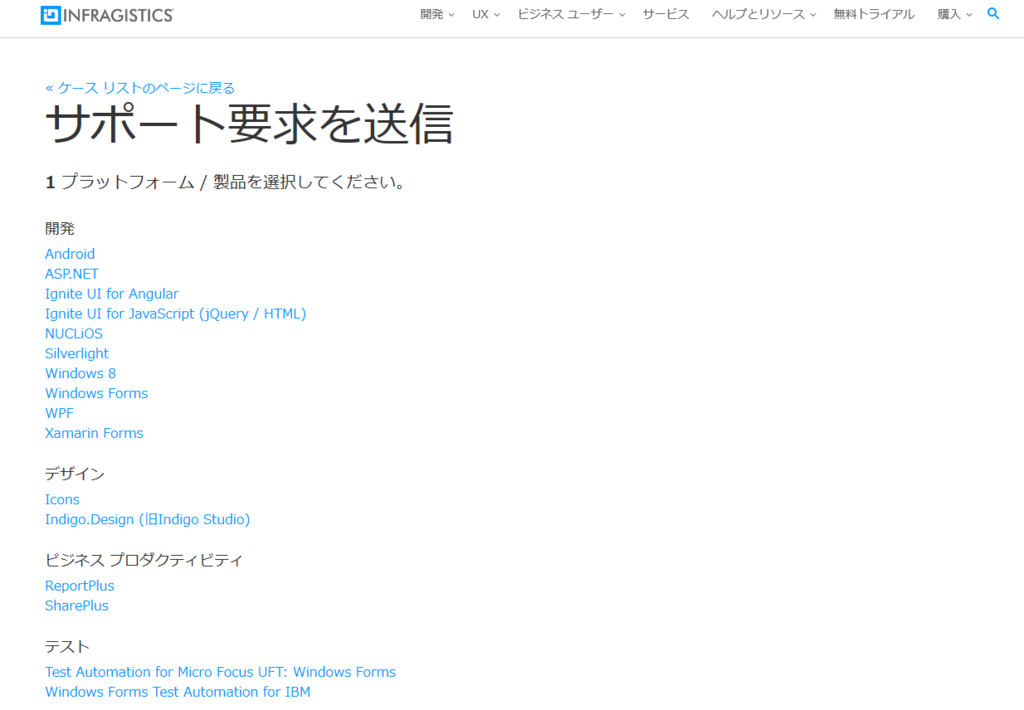Screen dimensions: 1024x710
Task: Select the Xamarin Forms link
Action: (x=94, y=433)
